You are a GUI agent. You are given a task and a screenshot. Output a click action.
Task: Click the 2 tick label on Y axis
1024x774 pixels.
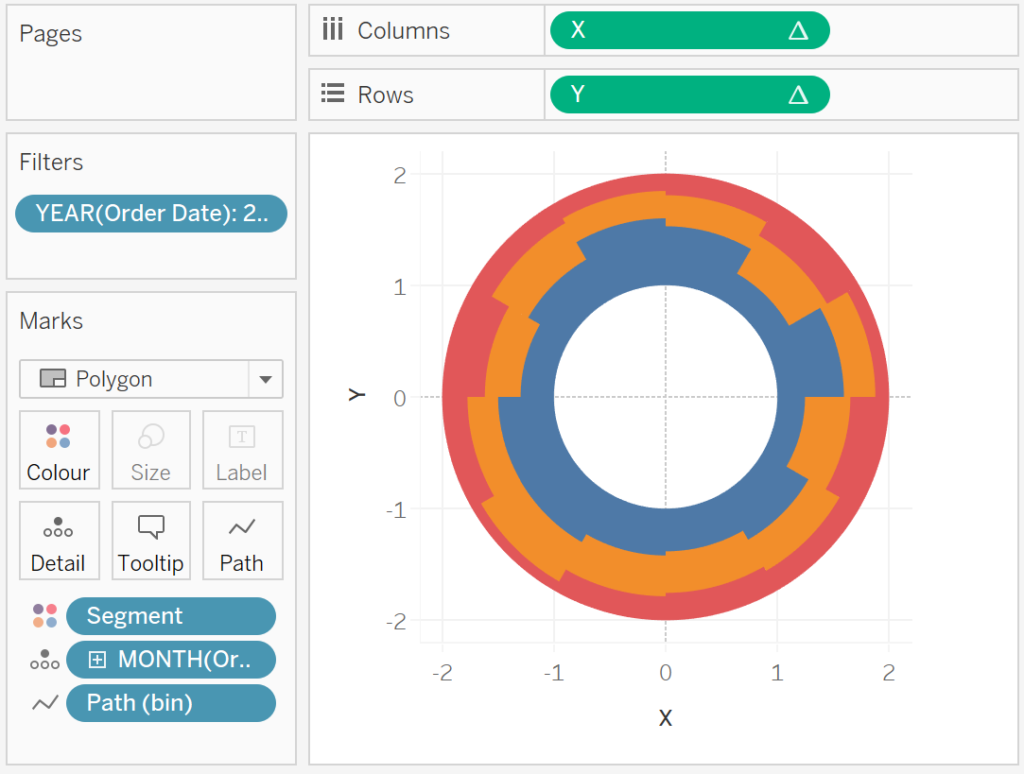point(400,175)
